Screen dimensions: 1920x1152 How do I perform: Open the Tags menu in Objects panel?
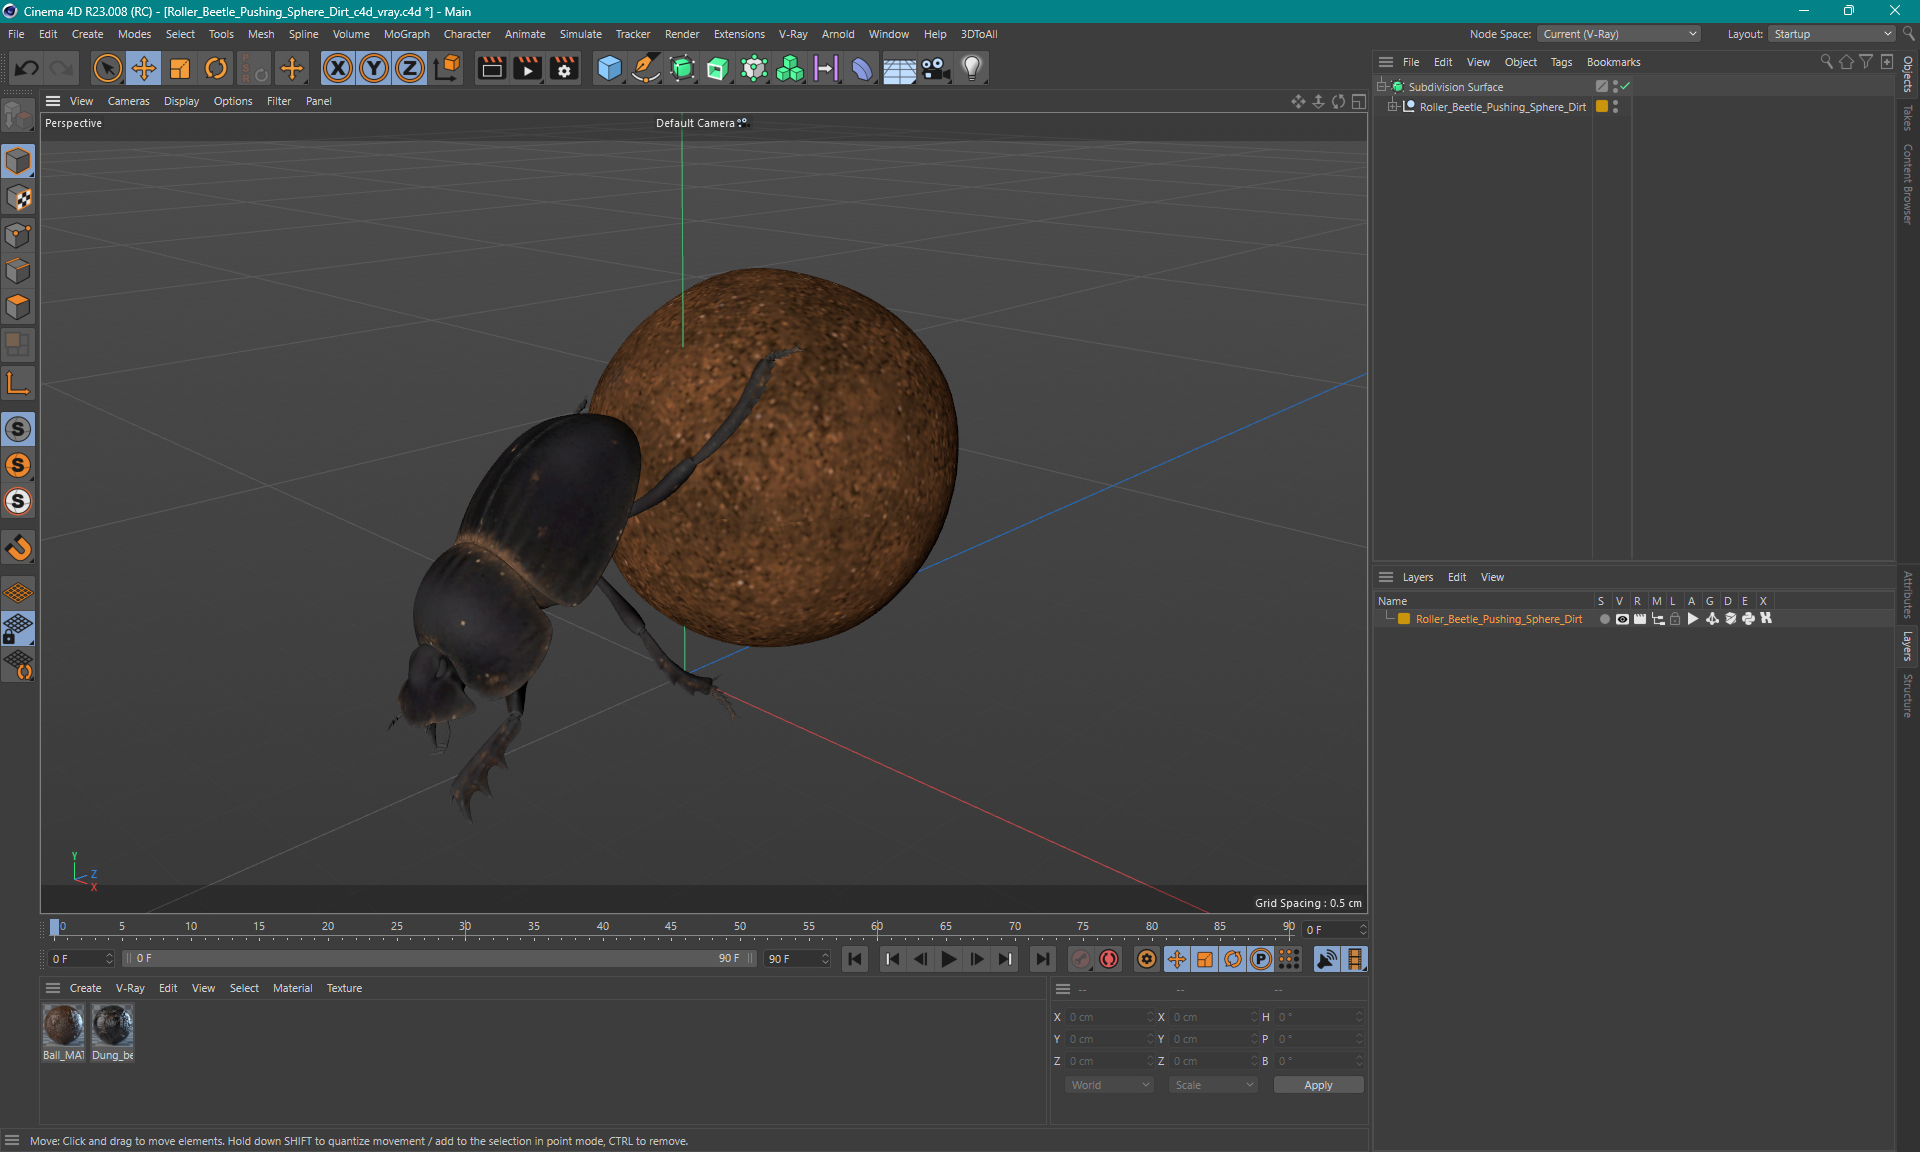tap(1561, 62)
